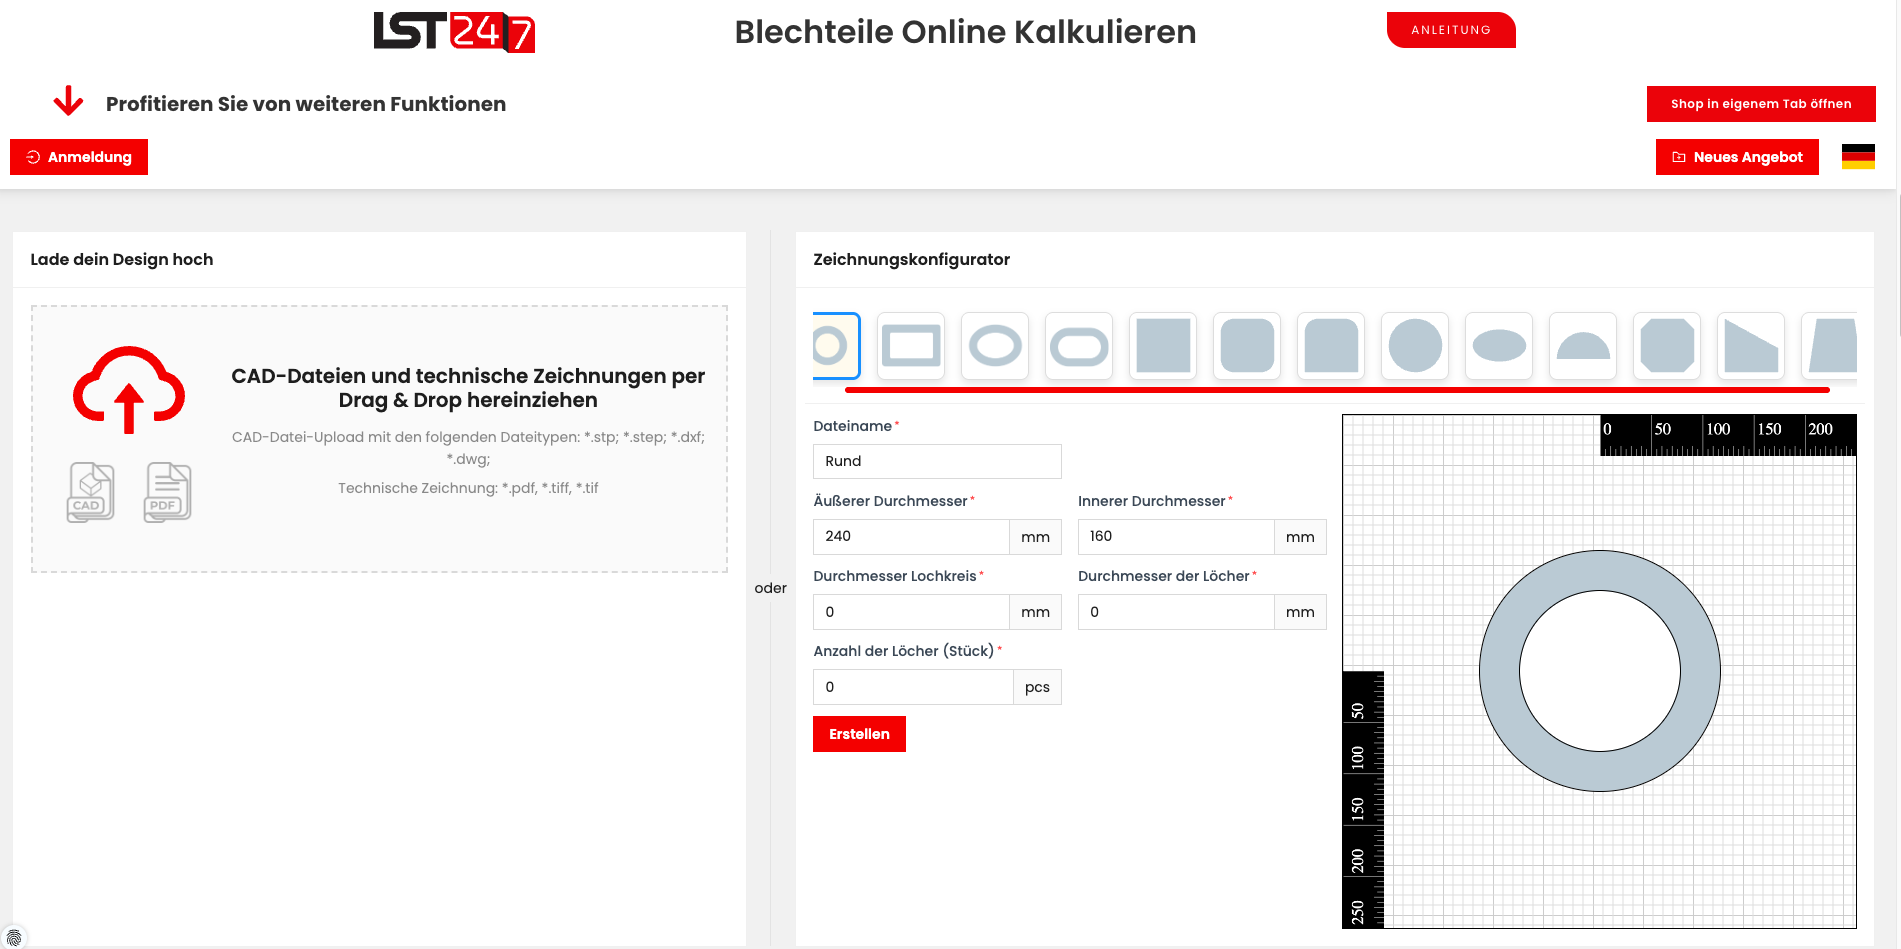The width and height of the screenshot is (1901, 949).
Task: Click the Anmeldung login button
Action: [79, 157]
